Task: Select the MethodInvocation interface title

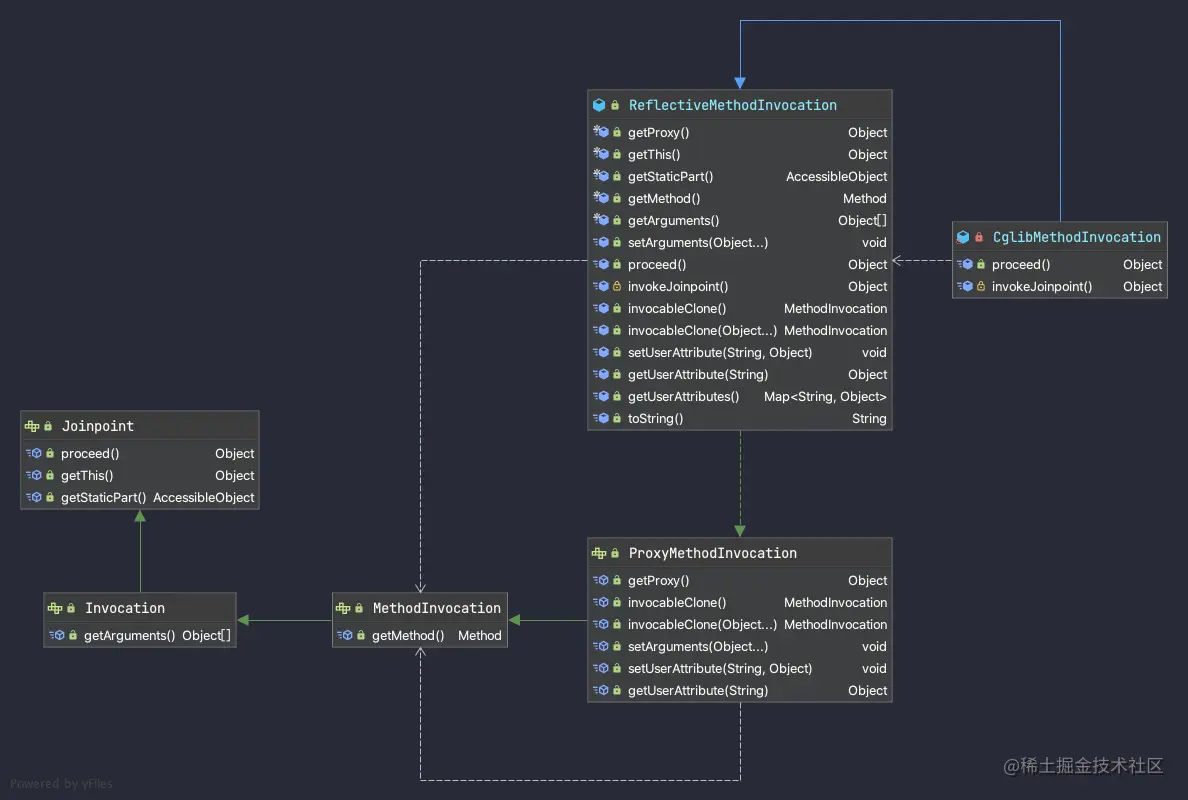Action: (x=436, y=608)
